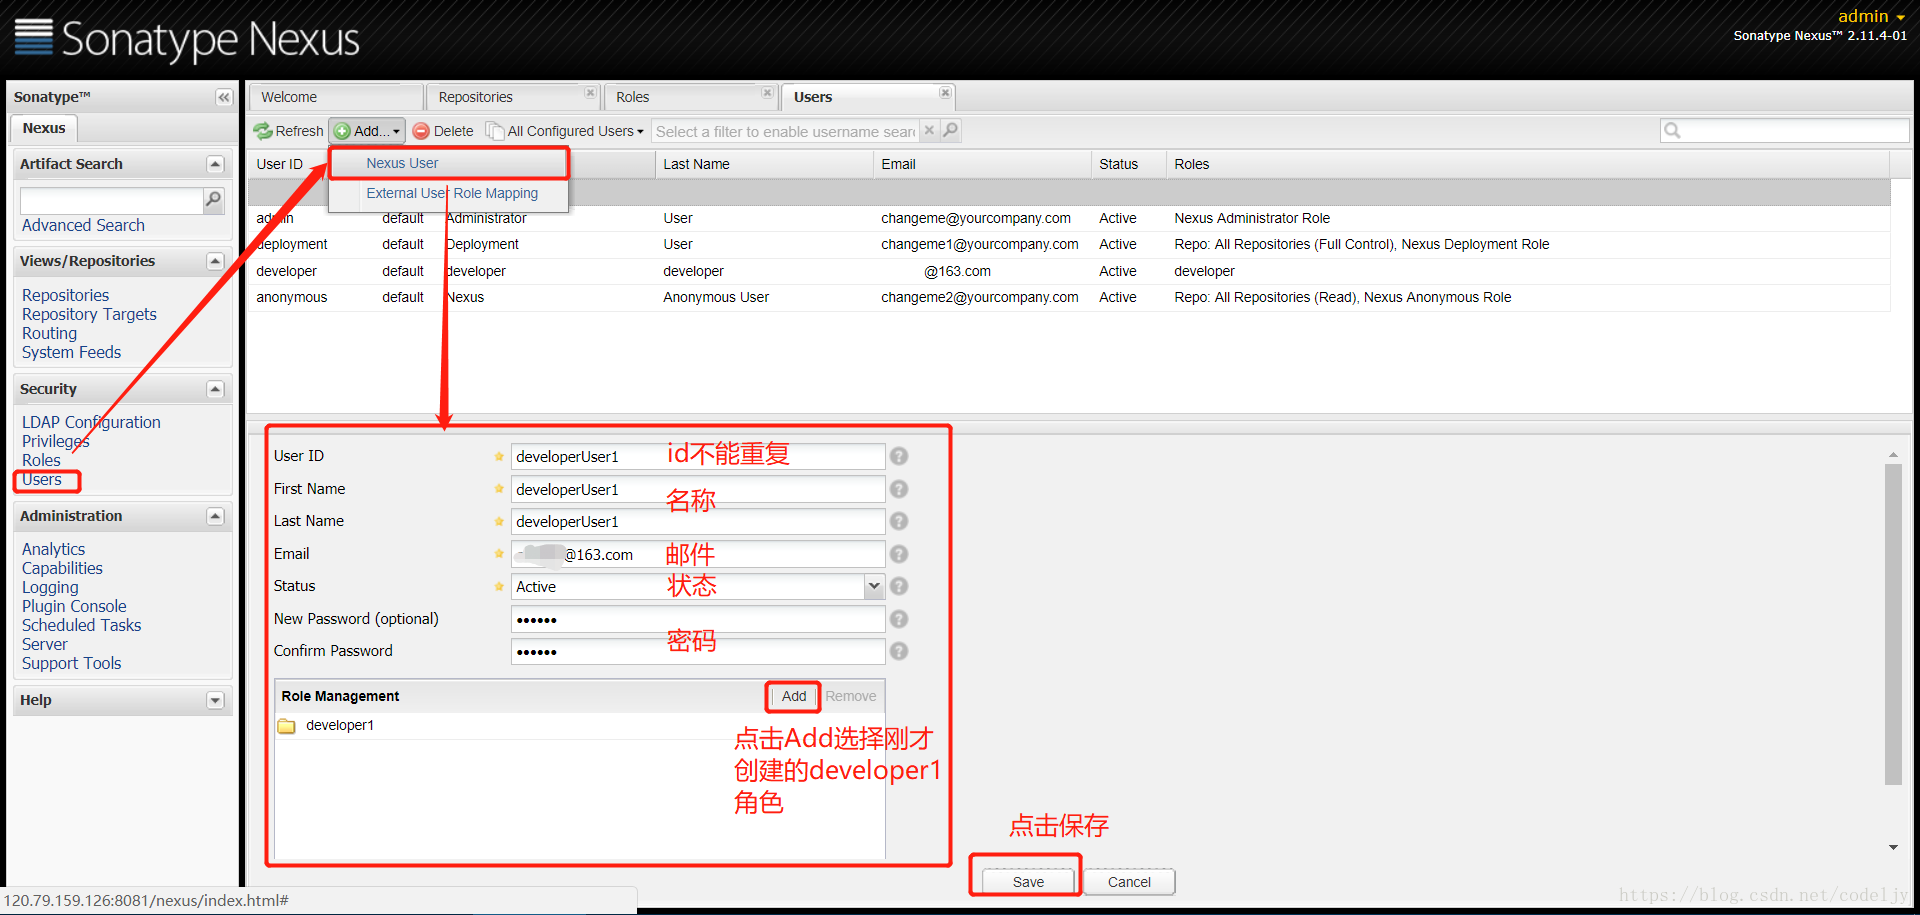Click the help icon beside First Name field
The image size is (1920, 915).
pos(899,489)
